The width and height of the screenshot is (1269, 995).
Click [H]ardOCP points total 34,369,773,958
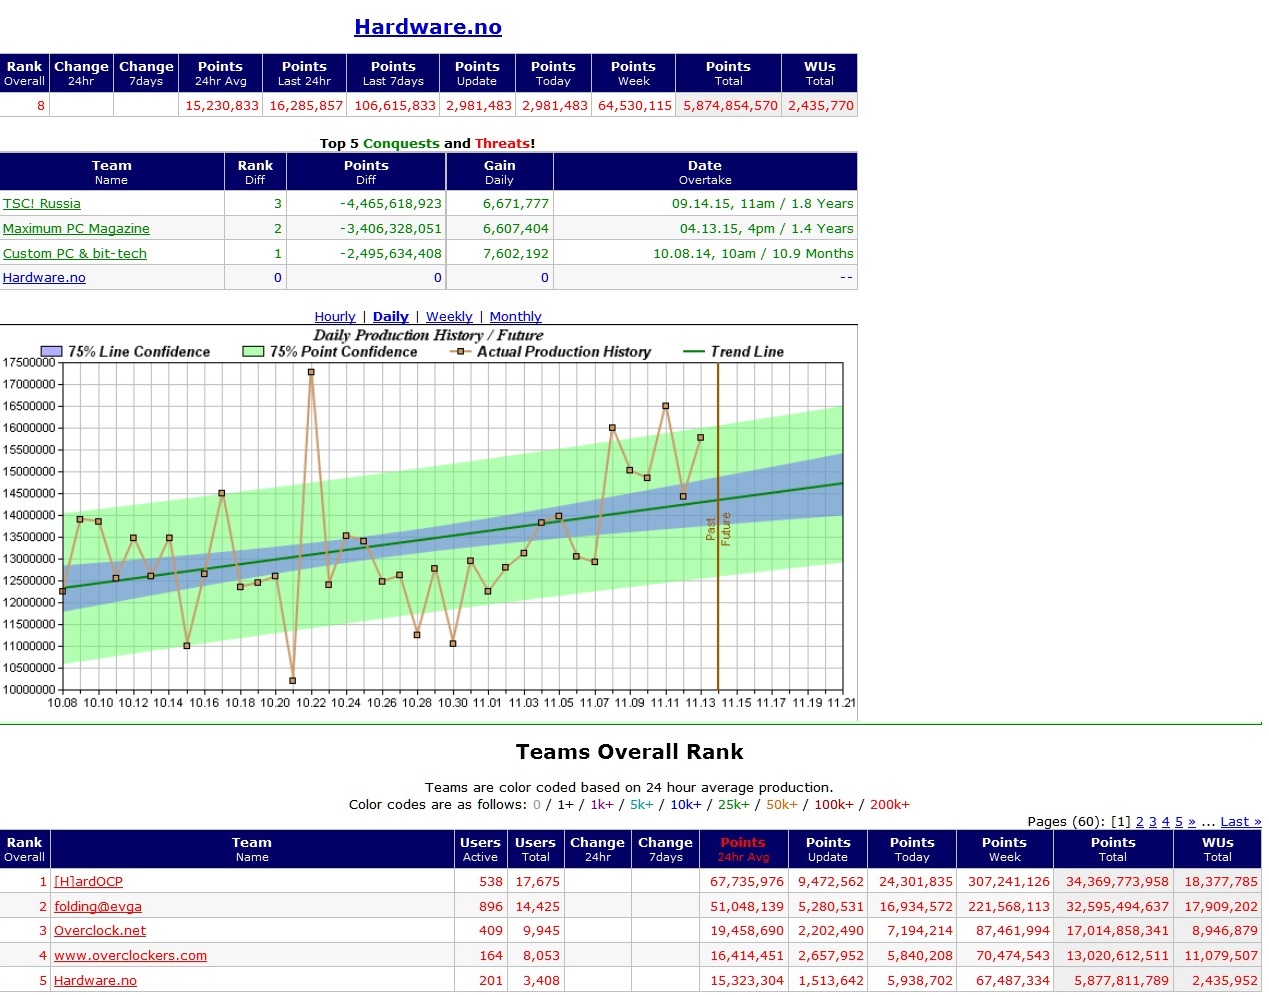[x=1117, y=881]
